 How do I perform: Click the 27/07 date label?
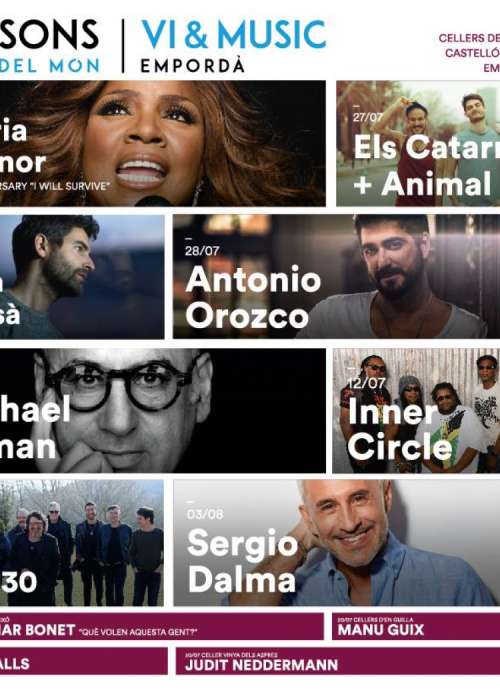tap(367, 117)
